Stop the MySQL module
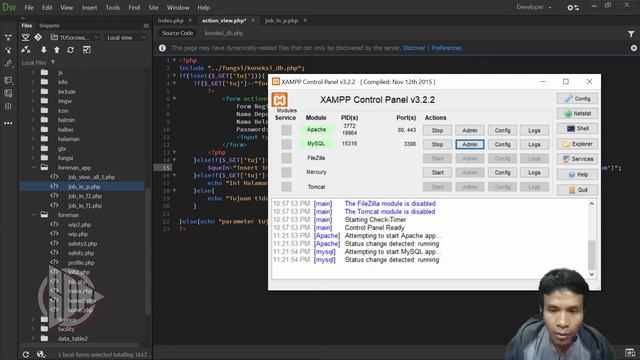The height and width of the screenshot is (360, 640). point(437,144)
